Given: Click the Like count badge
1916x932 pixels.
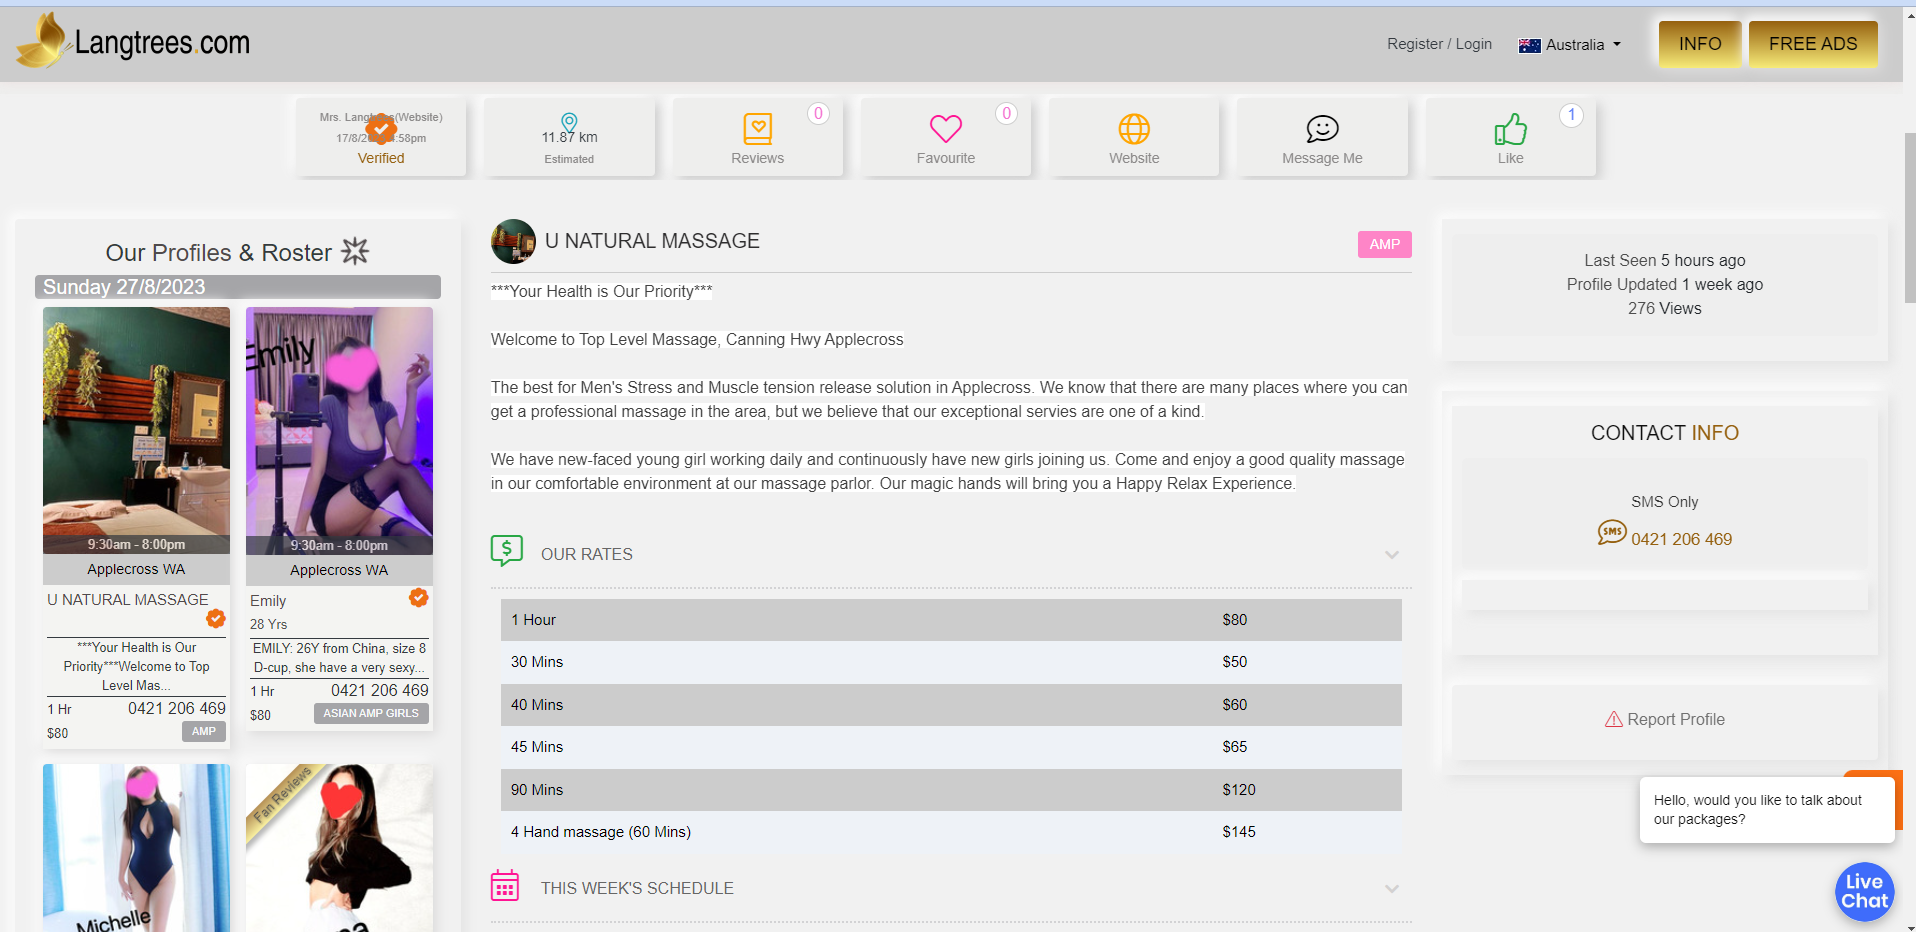Looking at the screenshot, I should coord(1571,115).
